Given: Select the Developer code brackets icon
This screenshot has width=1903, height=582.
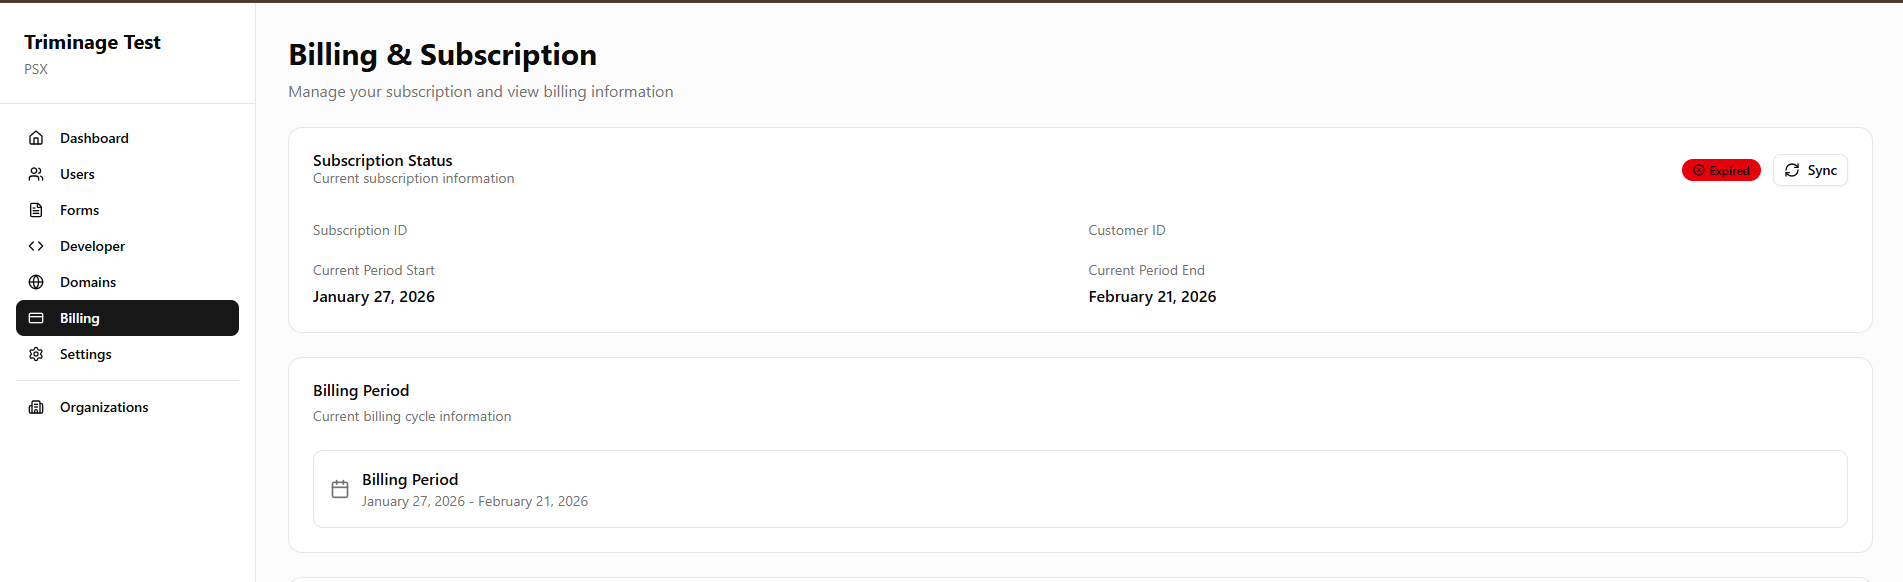Looking at the screenshot, I should click(x=36, y=245).
